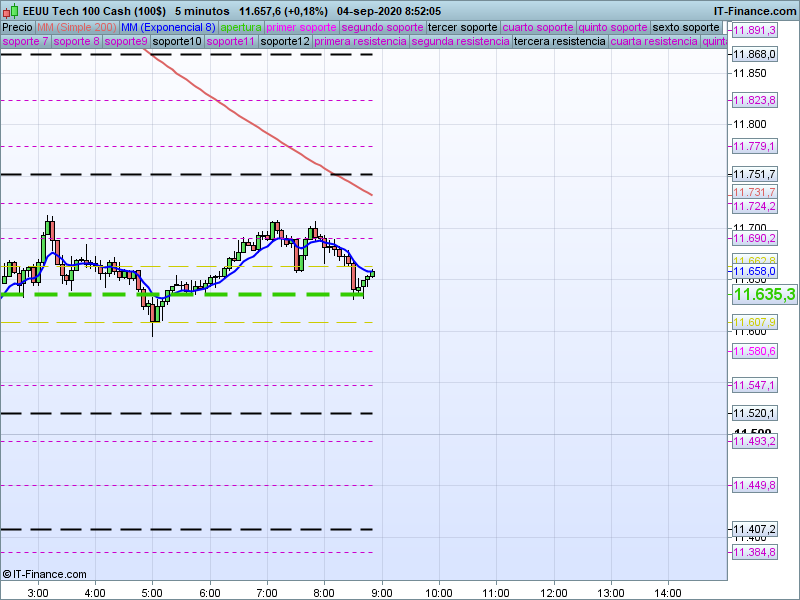Image resolution: width=800 pixels, height=600 pixels.
Task: Click the green 11.635,3 price tag
Action: (x=764, y=295)
